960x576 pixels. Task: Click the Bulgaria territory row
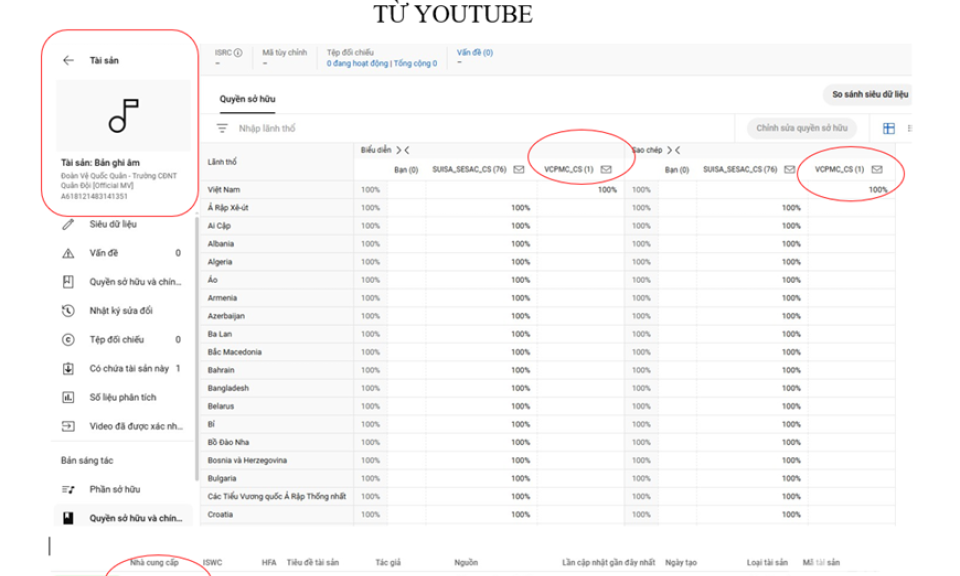tap(547, 479)
